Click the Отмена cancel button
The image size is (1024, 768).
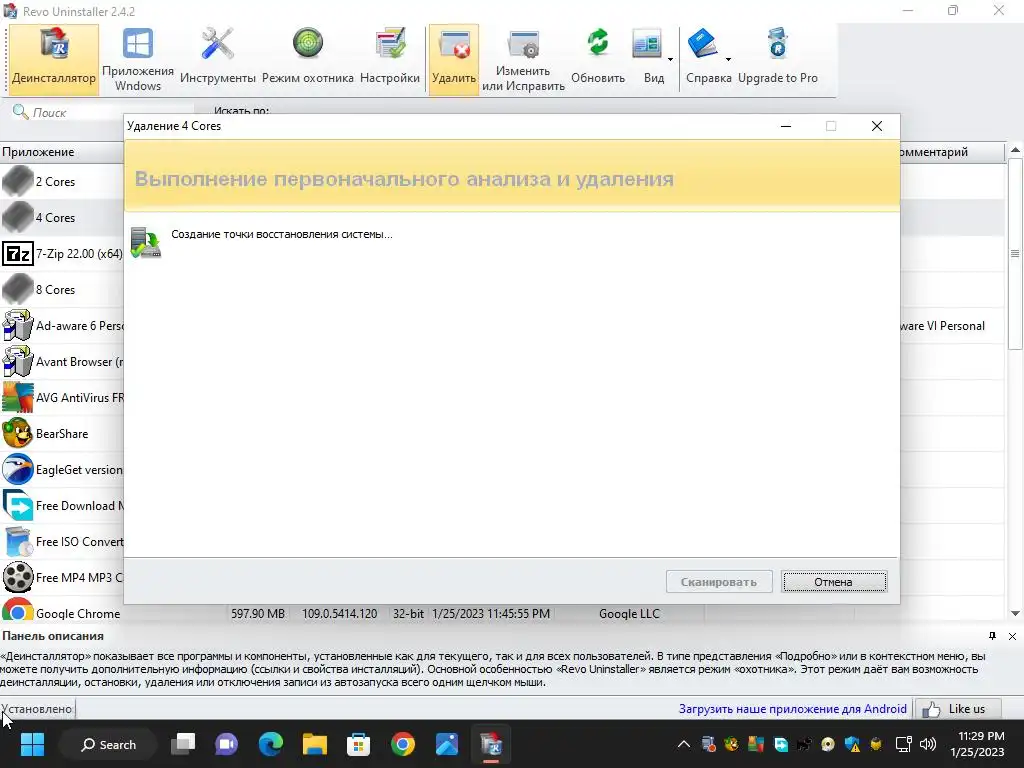click(834, 581)
